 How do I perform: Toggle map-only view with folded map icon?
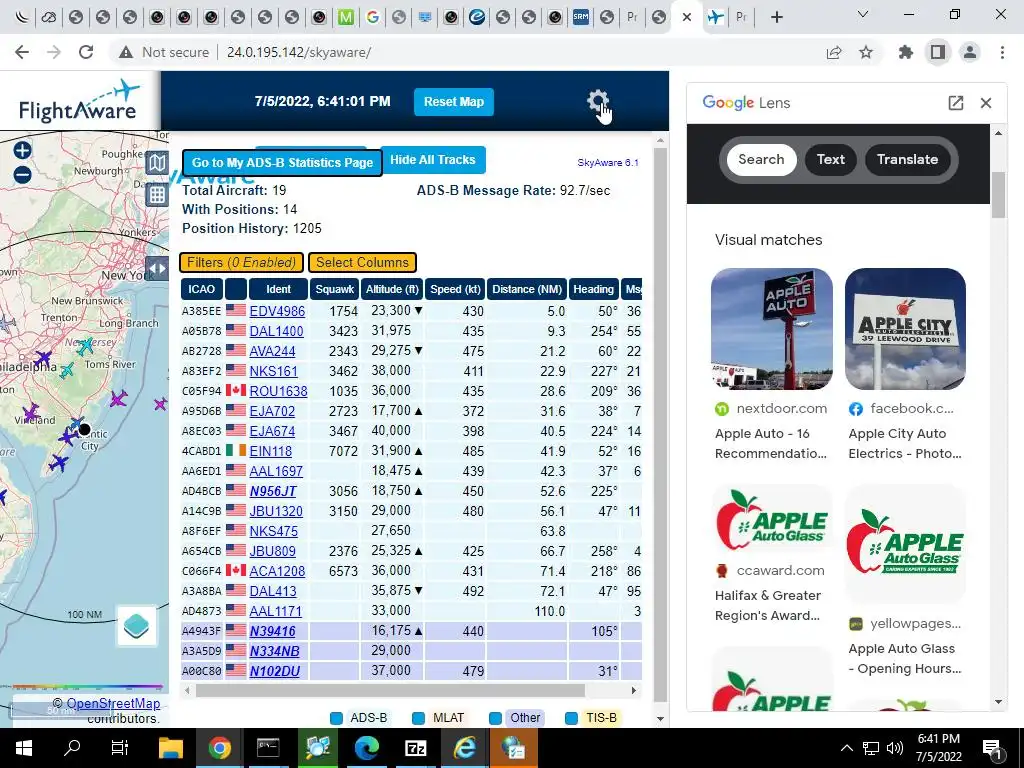157,163
